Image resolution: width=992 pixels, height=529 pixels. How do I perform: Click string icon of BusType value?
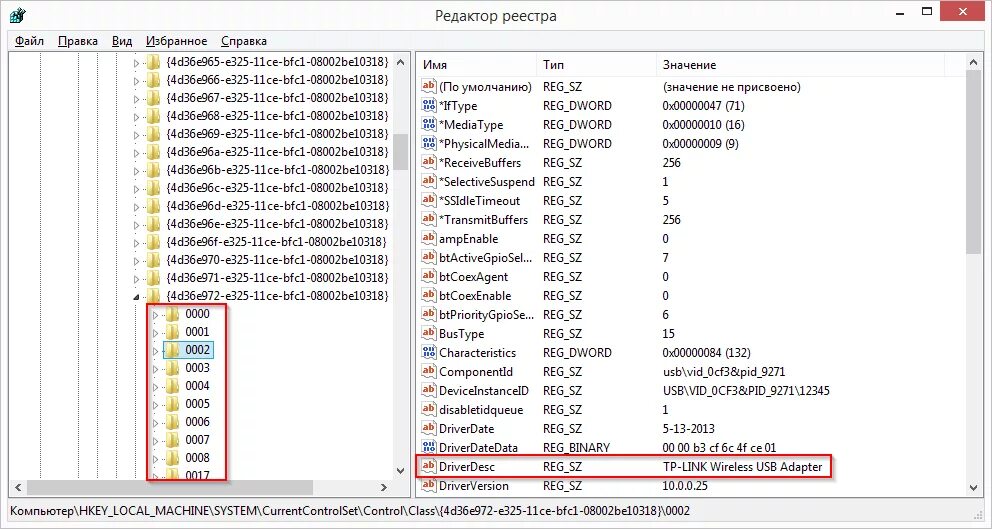pos(429,333)
